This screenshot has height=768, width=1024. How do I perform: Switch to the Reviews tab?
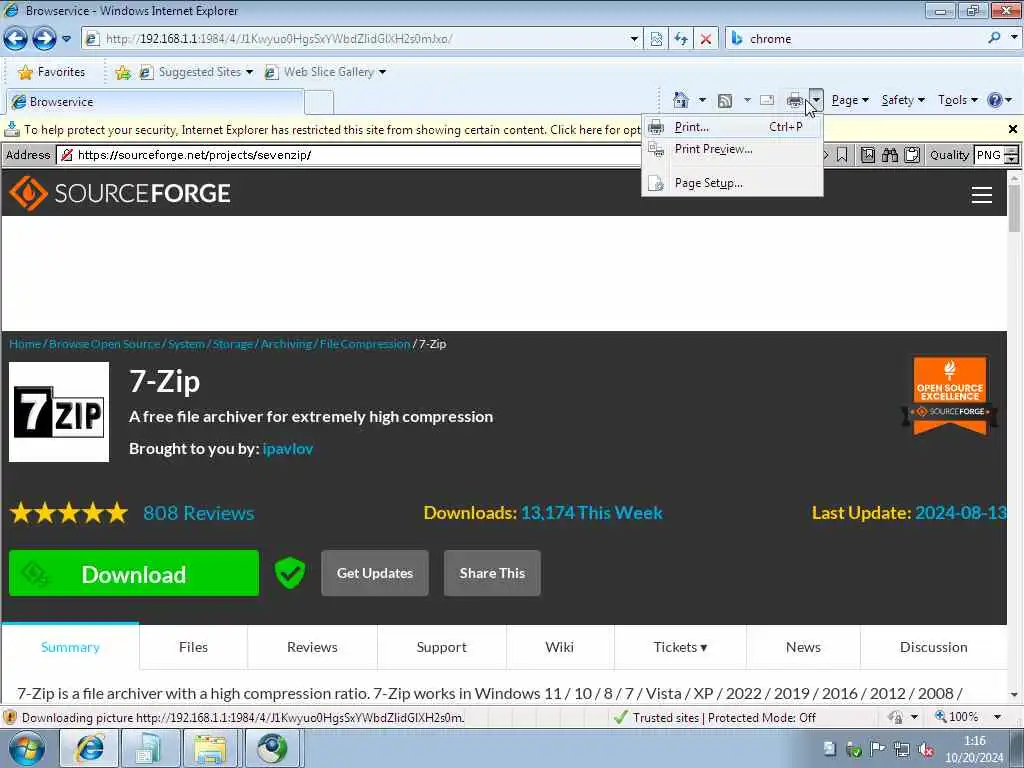pos(312,647)
